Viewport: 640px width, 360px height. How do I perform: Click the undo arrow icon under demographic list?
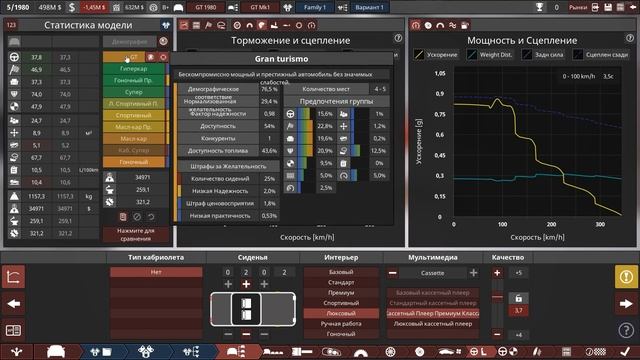(151, 217)
